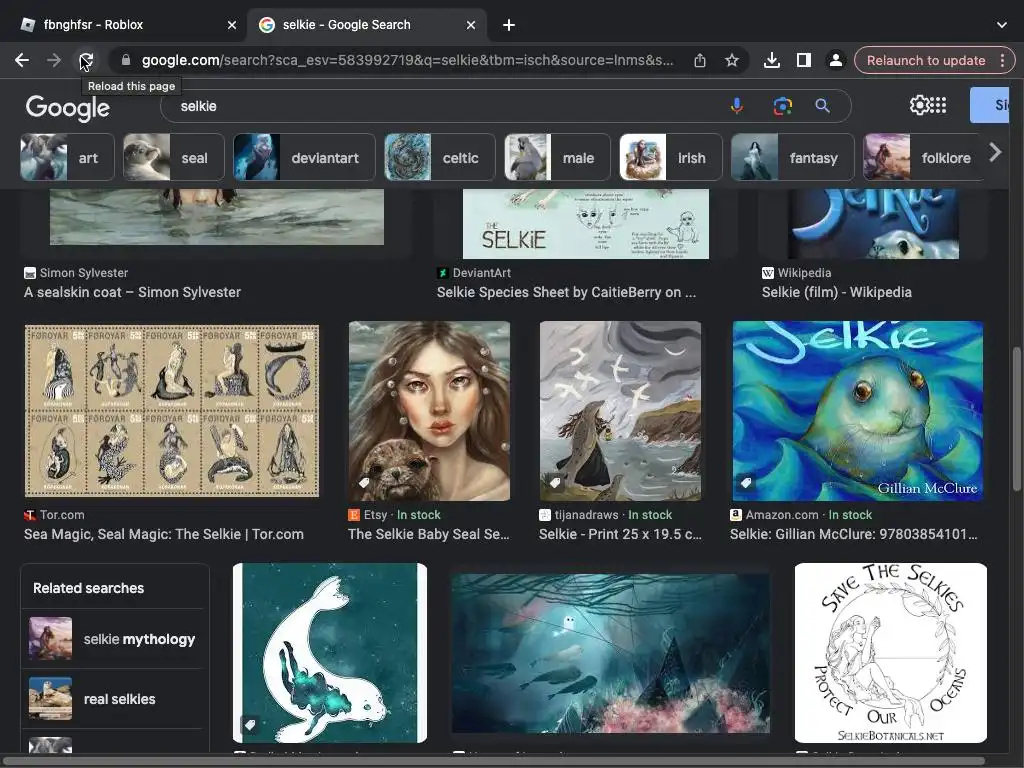
Task: Open THE SELKIE species sheet thumbnail
Action: click(586, 224)
